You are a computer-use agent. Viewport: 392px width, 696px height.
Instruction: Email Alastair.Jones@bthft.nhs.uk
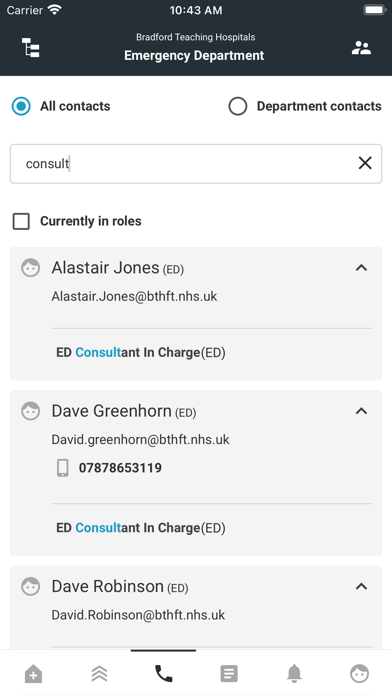coord(134,296)
